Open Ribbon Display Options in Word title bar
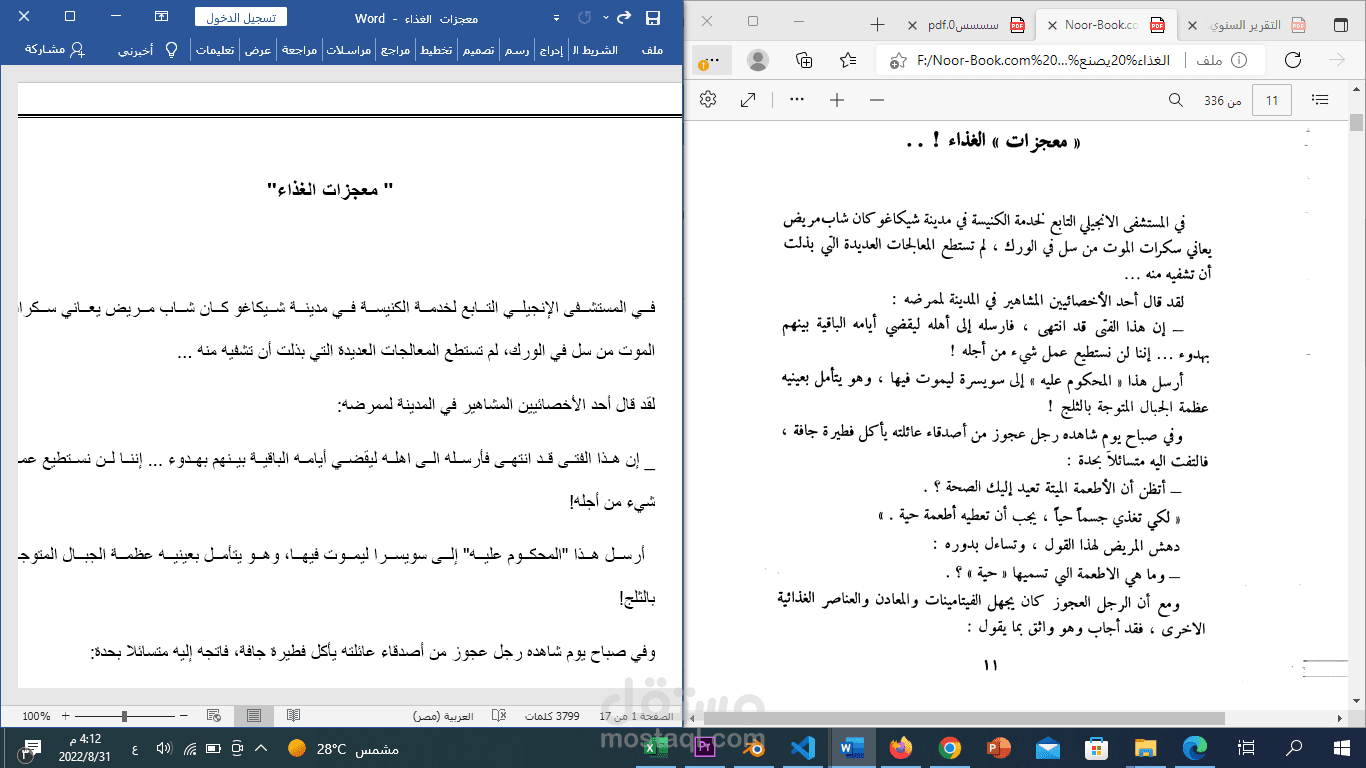The width and height of the screenshot is (1366, 768). pos(162,17)
